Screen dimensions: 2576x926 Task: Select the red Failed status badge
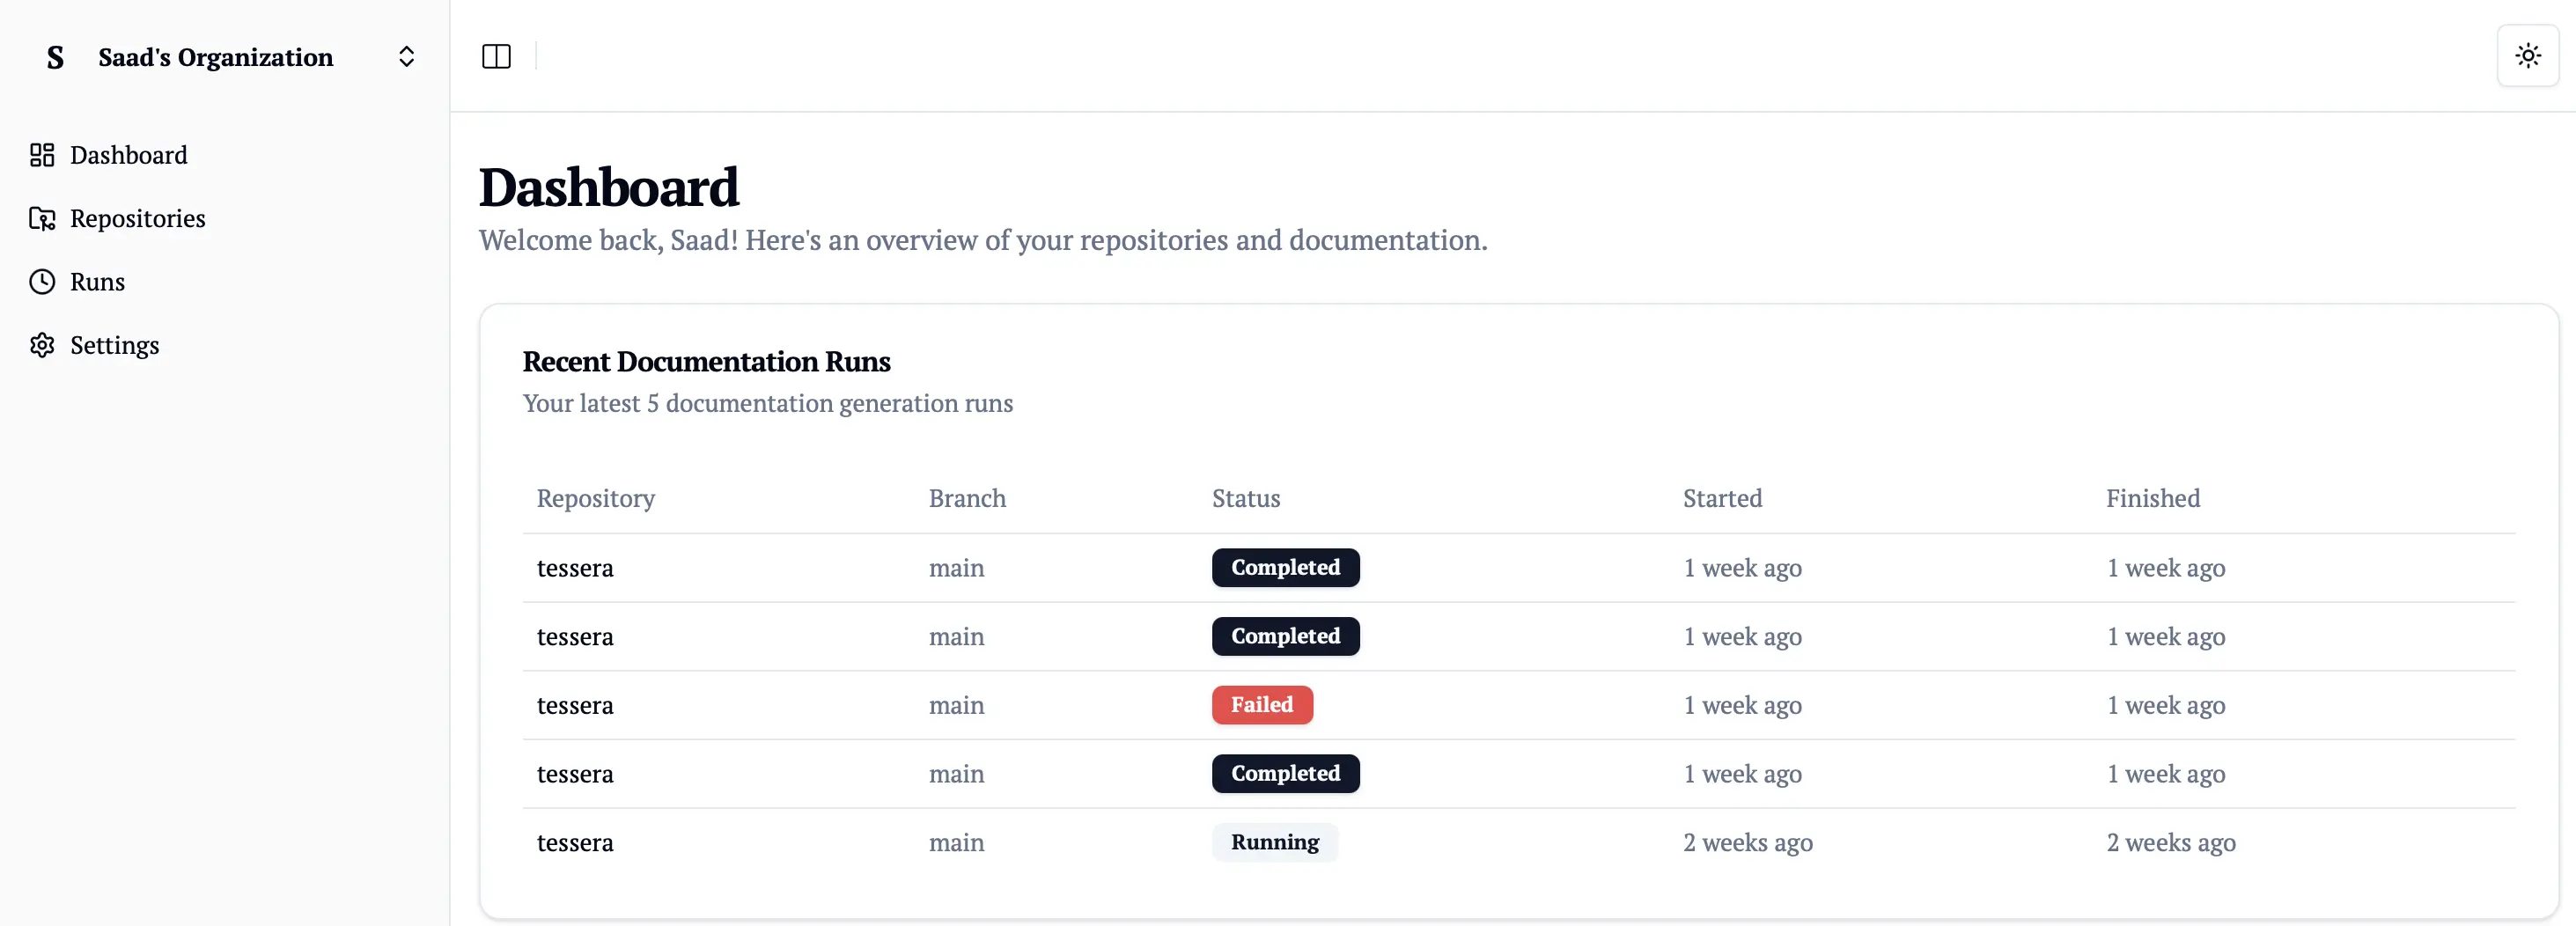(x=1261, y=705)
